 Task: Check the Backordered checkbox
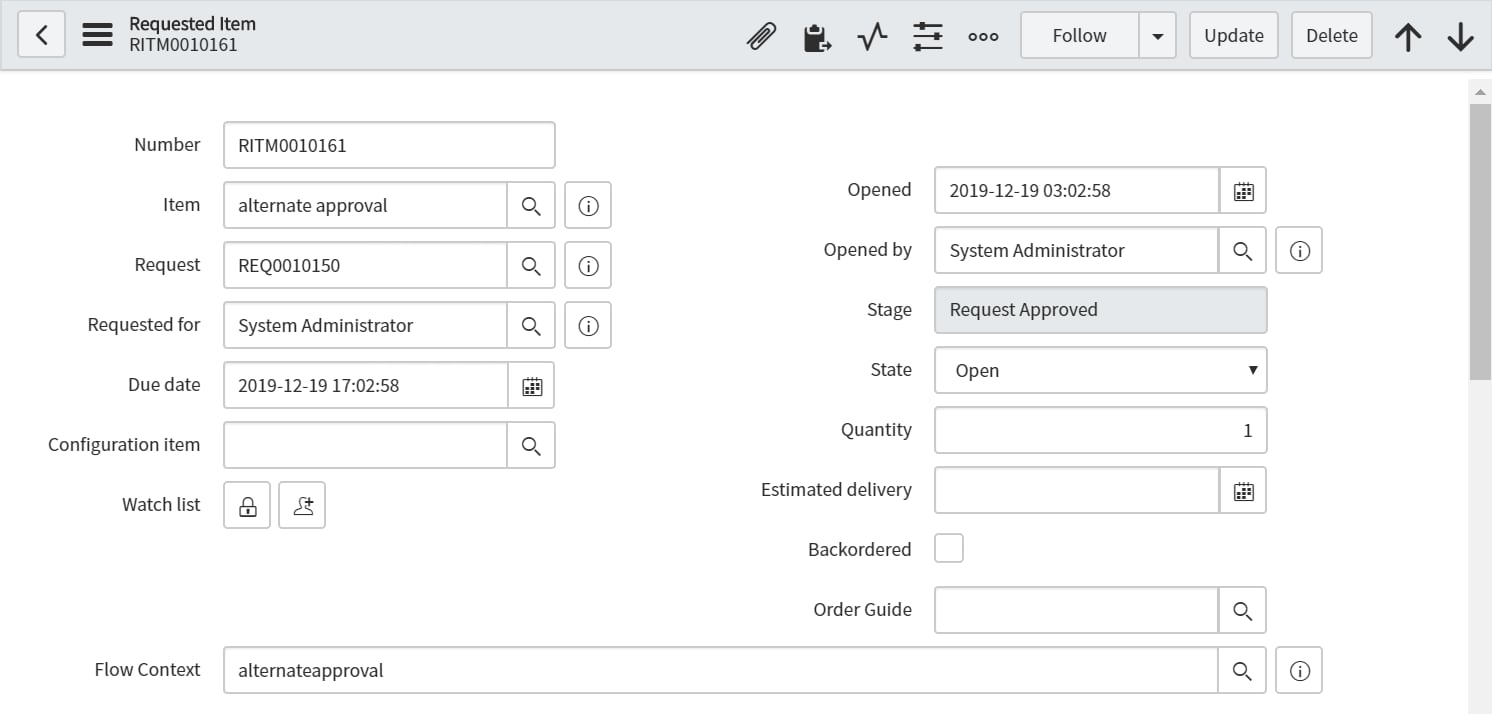click(948, 548)
